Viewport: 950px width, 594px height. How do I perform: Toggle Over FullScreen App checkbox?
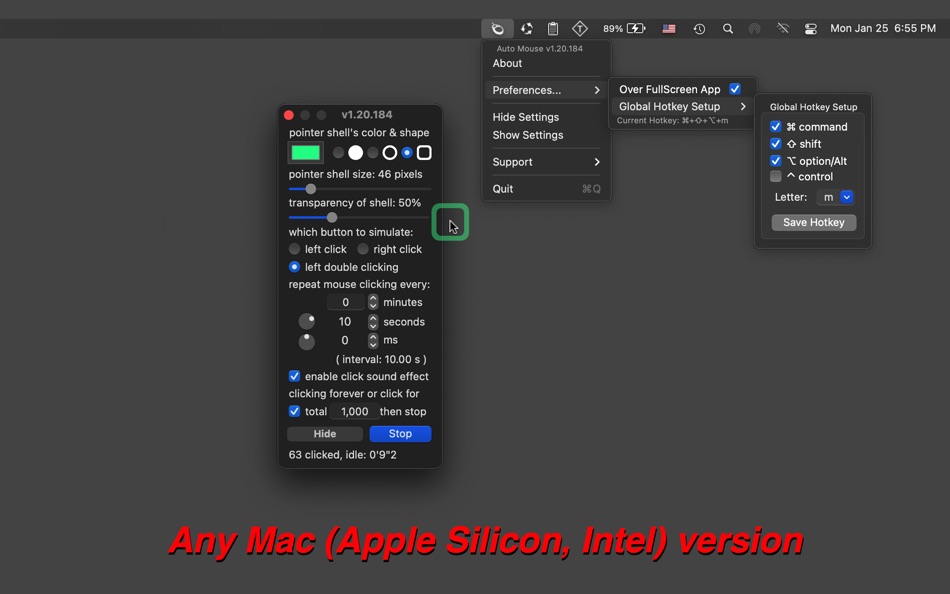pos(735,89)
